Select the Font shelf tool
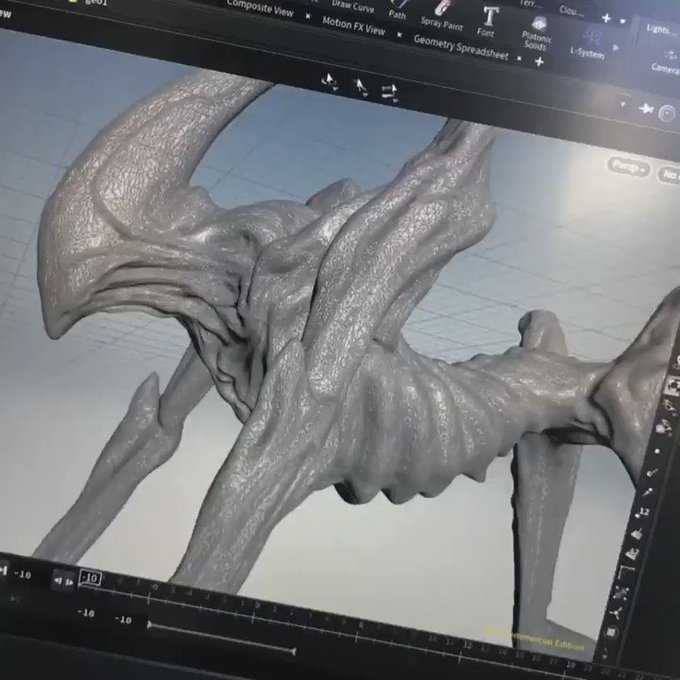 point(487,23)
